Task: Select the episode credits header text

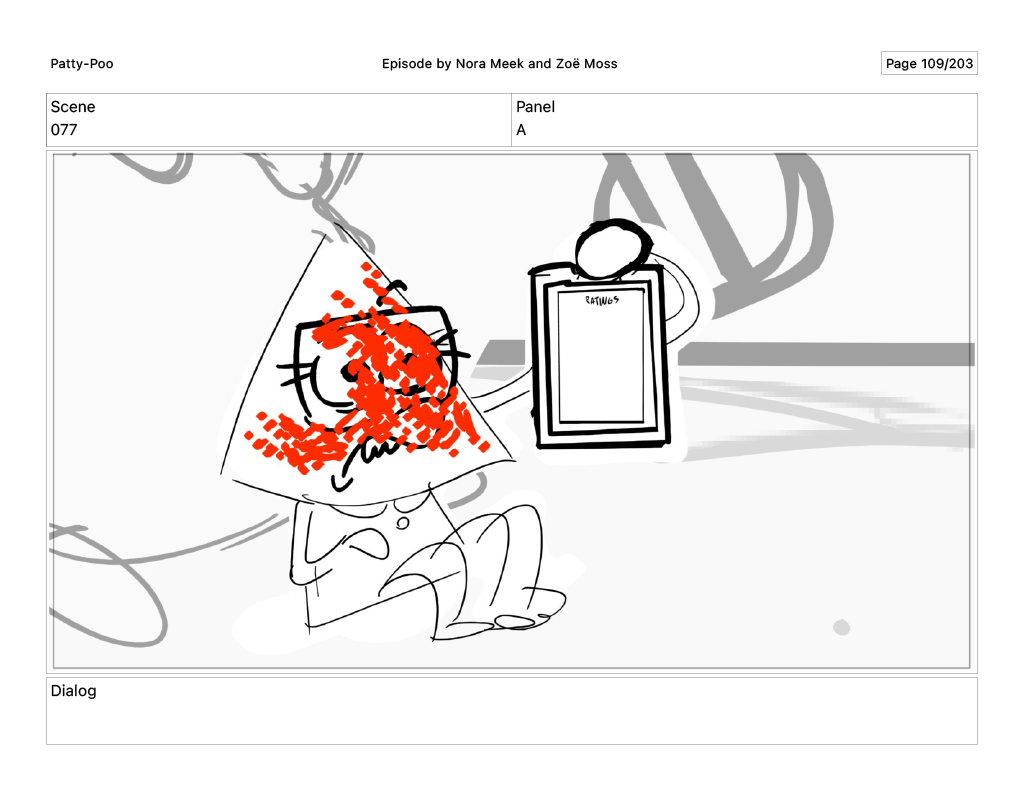Action: point(499,64)
